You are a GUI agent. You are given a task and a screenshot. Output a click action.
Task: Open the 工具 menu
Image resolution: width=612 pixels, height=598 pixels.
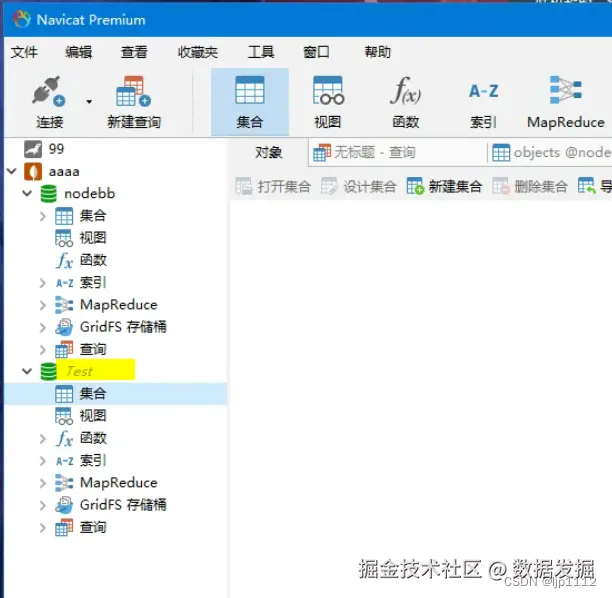pos(261,52)
